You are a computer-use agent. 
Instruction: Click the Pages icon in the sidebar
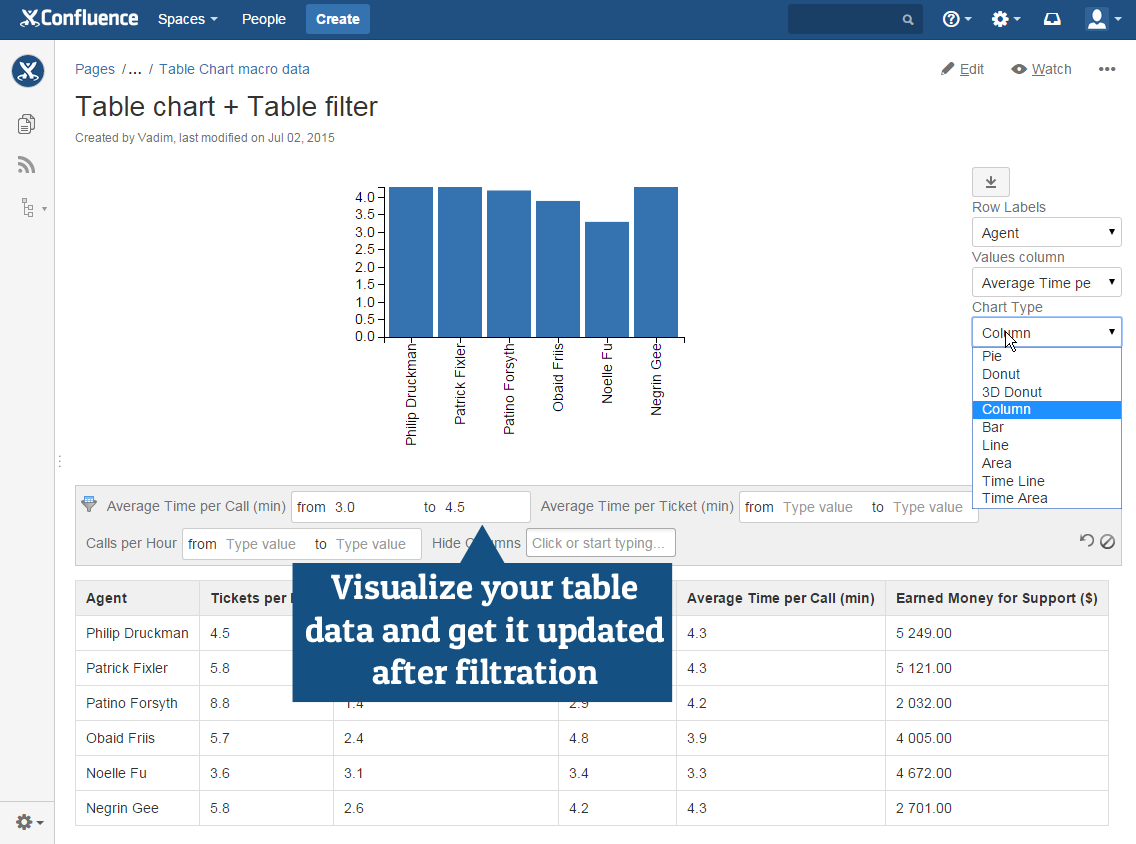tap(25, 123)
